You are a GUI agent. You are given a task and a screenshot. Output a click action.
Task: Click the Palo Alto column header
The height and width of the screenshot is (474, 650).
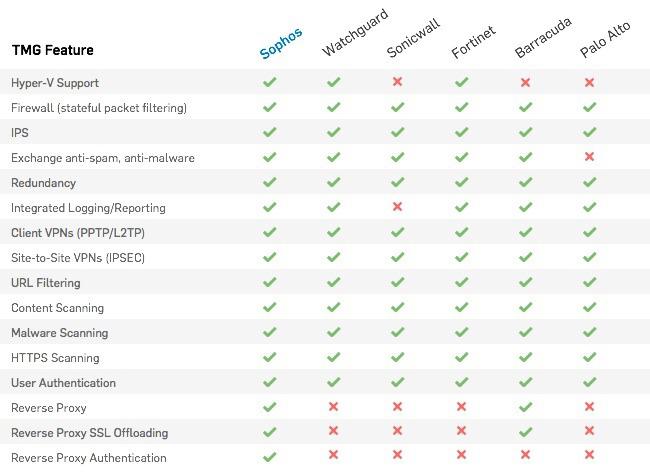pos(605,39)
